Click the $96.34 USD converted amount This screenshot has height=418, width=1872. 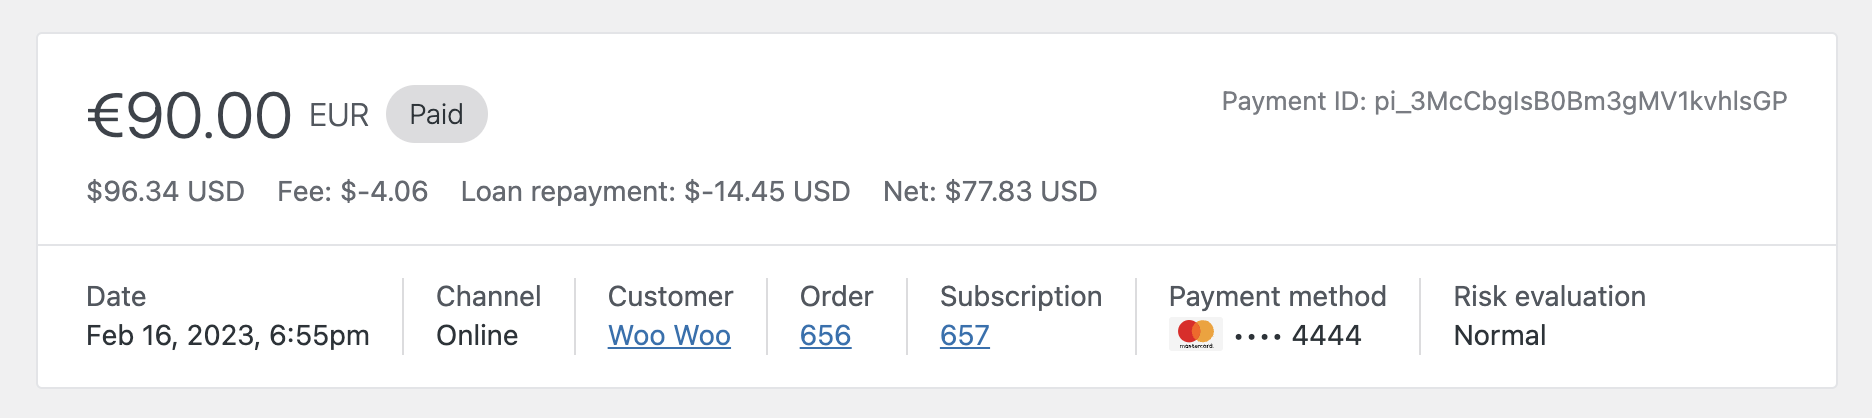click(166, 192)
